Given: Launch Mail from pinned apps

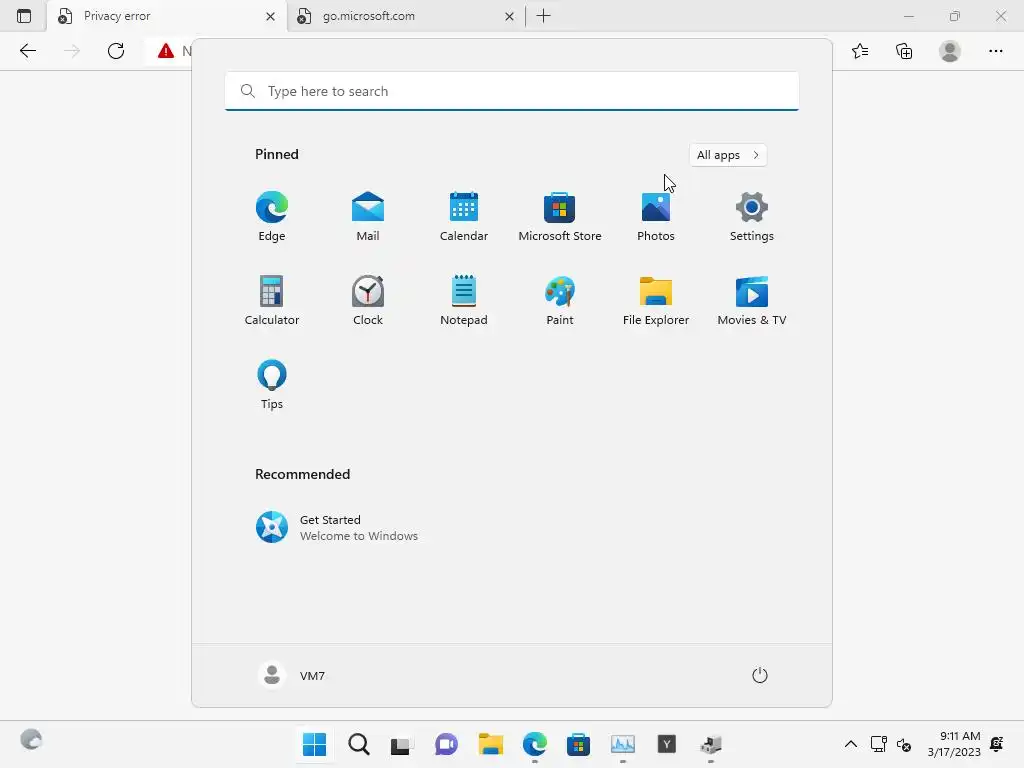Looking at the screenshot, I should pyautogui.click(x=368, y=216).
